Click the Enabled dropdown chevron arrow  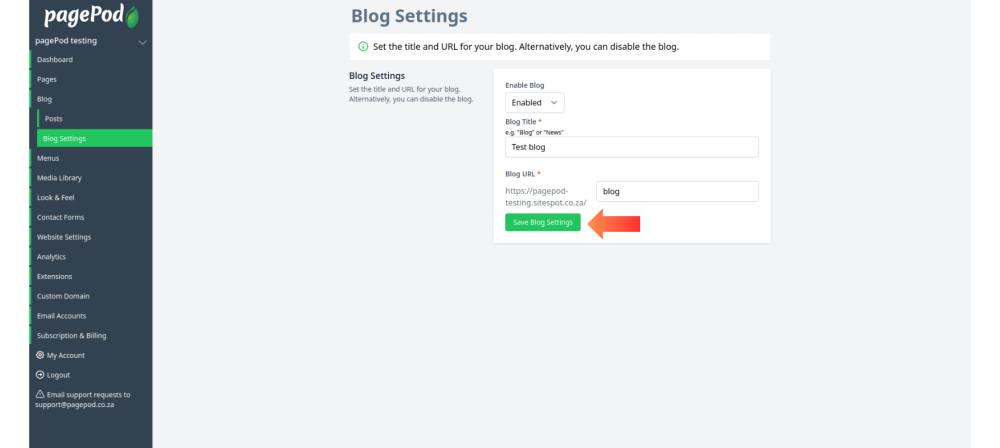coord(554,103)
